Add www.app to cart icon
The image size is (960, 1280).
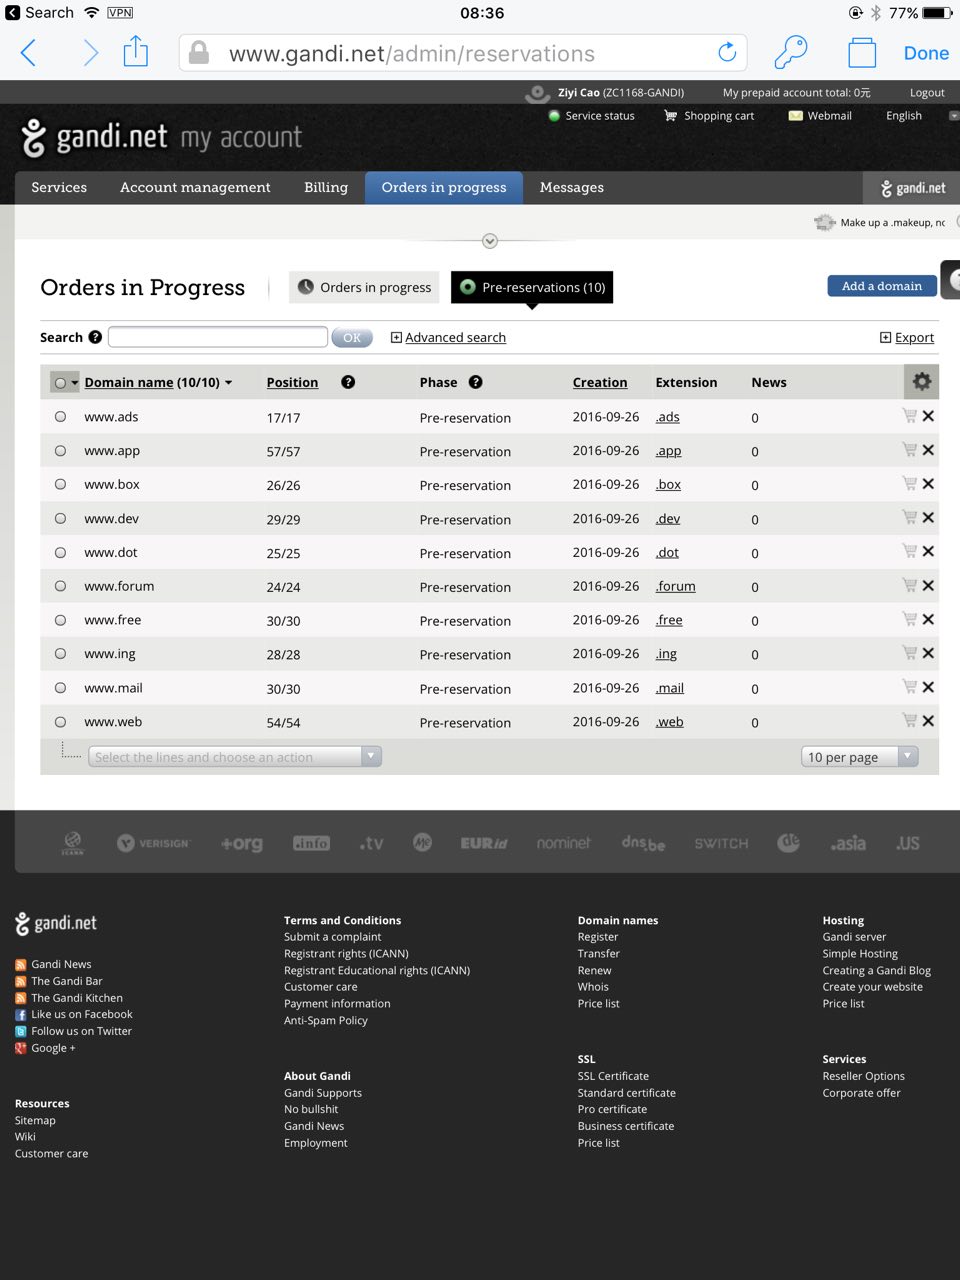click(x=909, y=449)
